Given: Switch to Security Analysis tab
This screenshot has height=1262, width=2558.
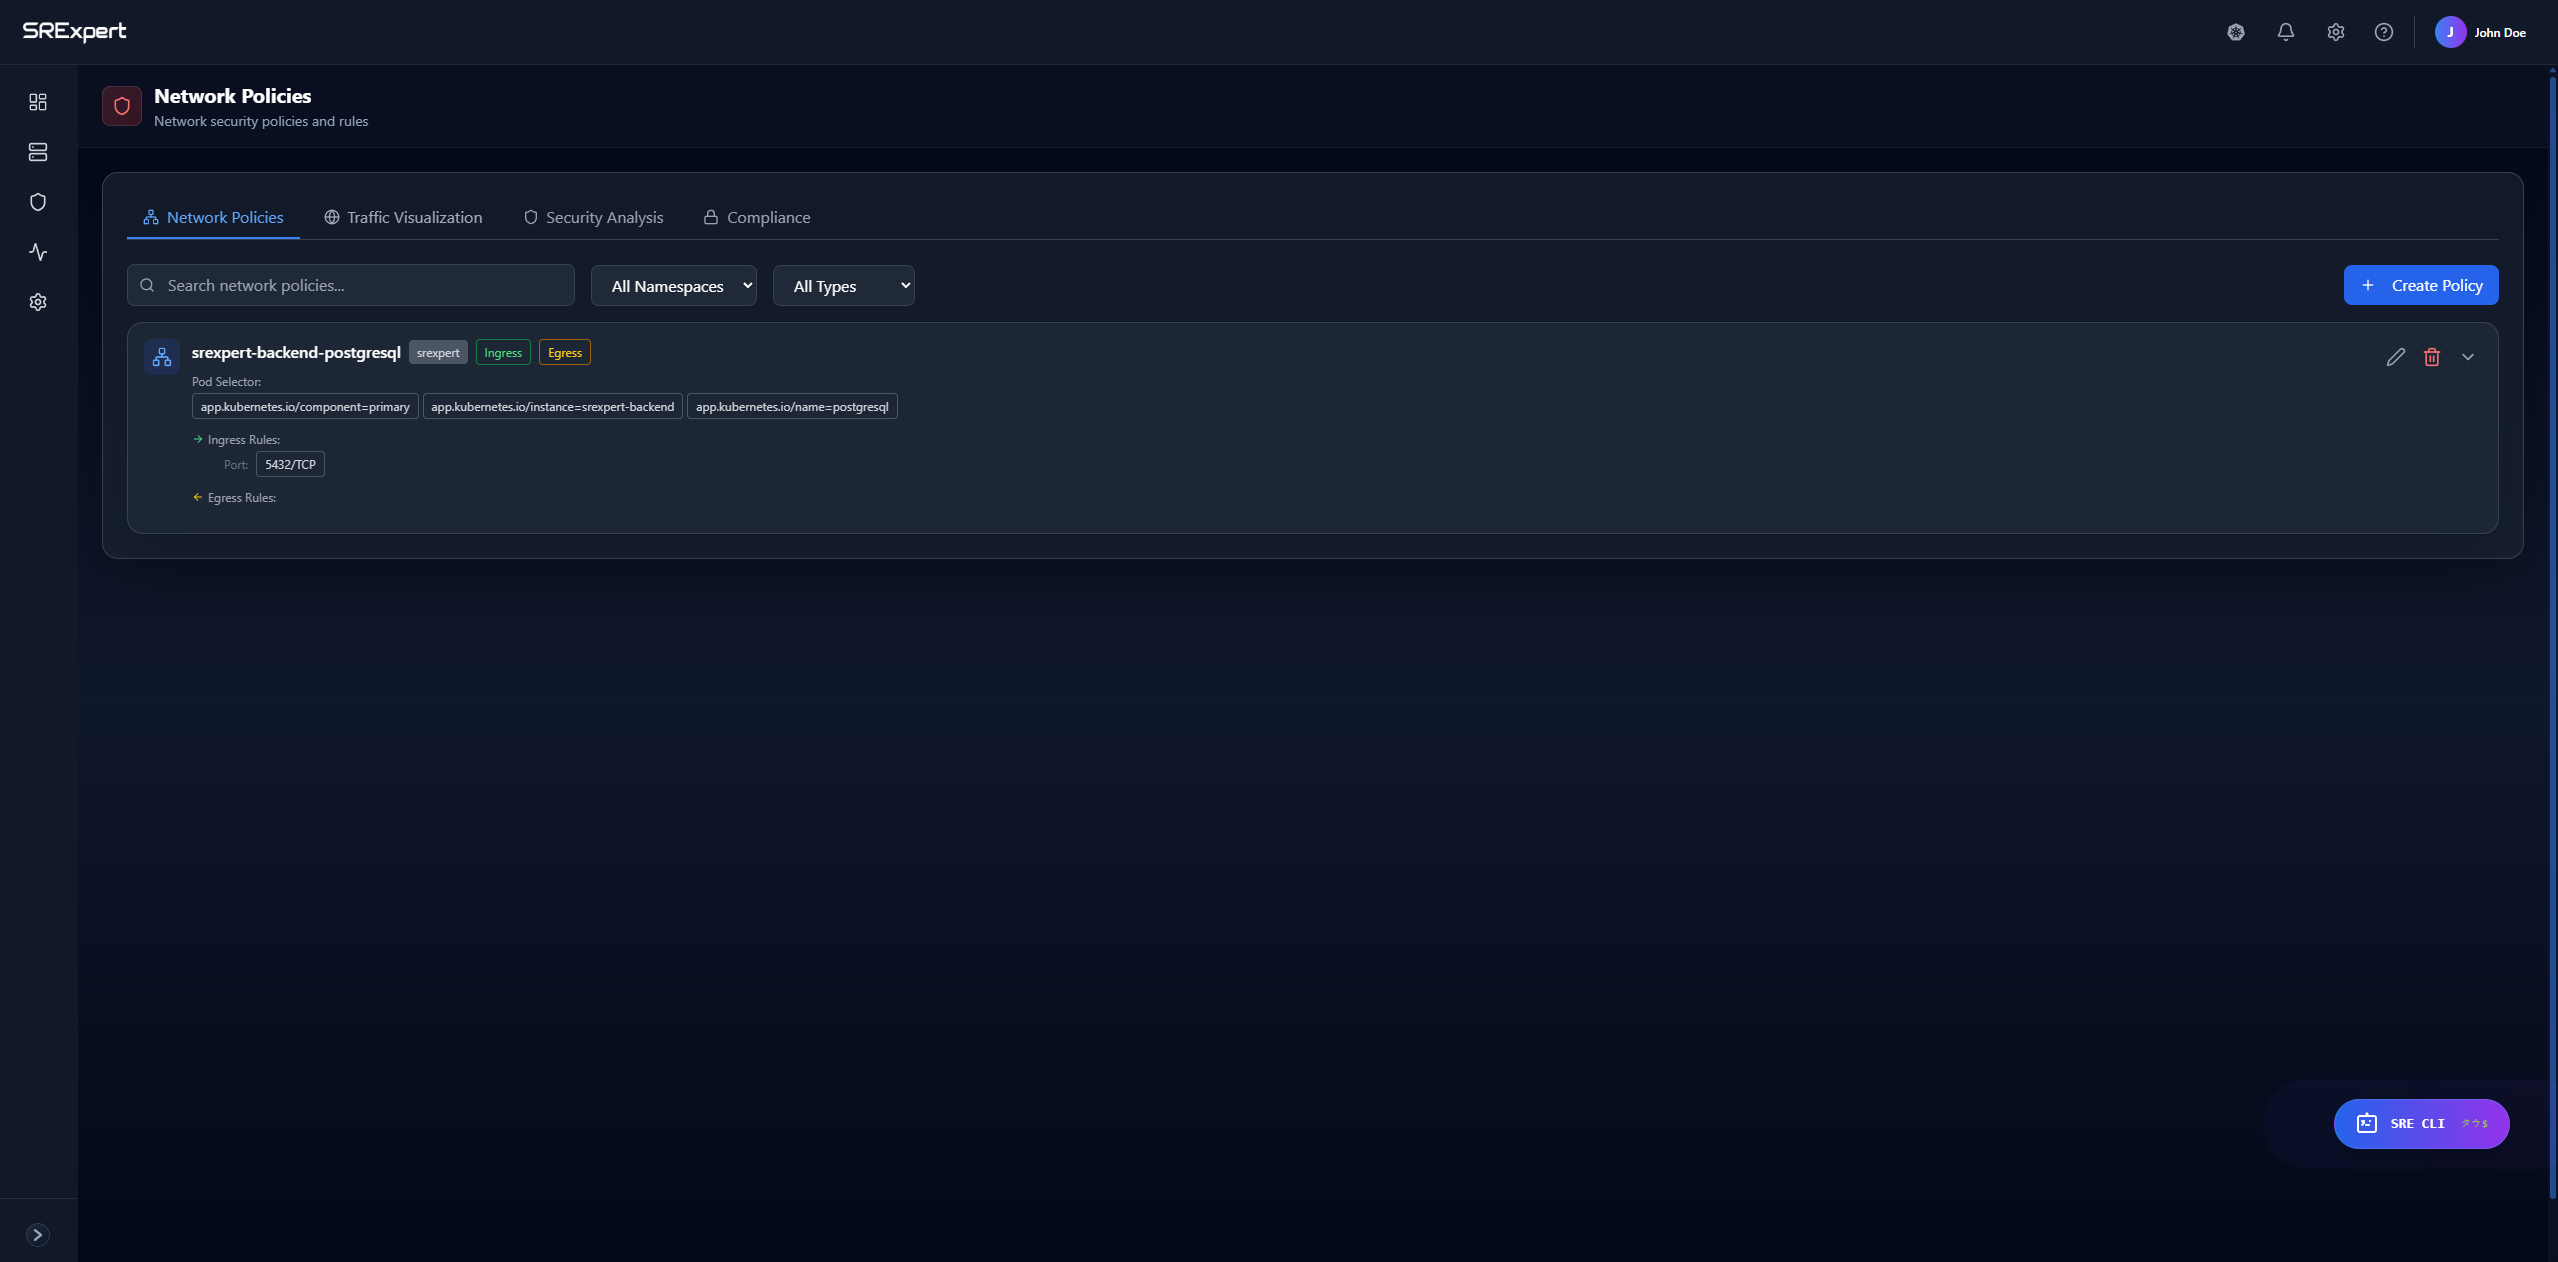Looking at the screenshot, I should click(593, 217).
